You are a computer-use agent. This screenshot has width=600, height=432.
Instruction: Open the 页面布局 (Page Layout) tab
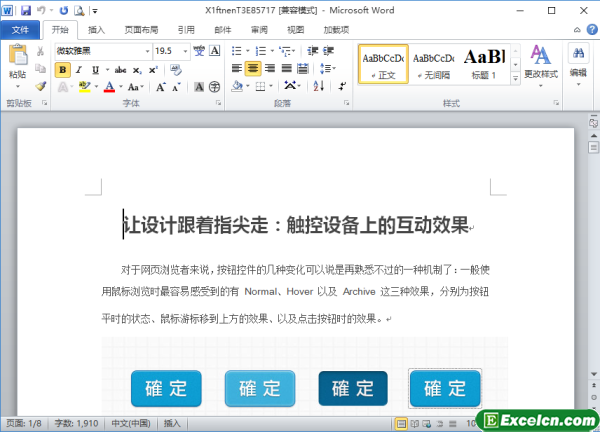point(140,30)
